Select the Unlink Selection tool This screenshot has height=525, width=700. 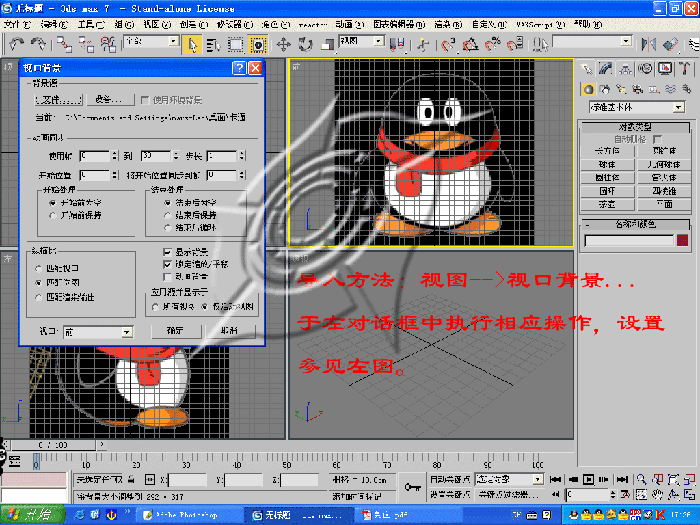(x=86, y=45)
